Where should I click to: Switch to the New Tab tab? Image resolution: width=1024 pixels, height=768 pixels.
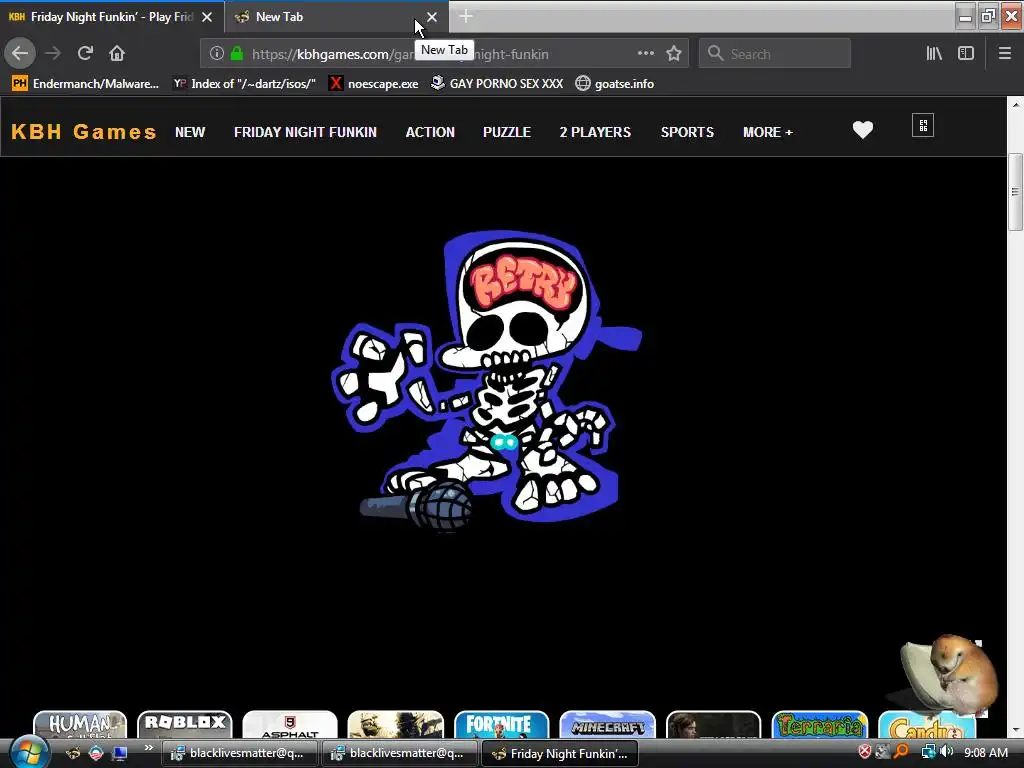pyautogui.click(x=336, y=17)
